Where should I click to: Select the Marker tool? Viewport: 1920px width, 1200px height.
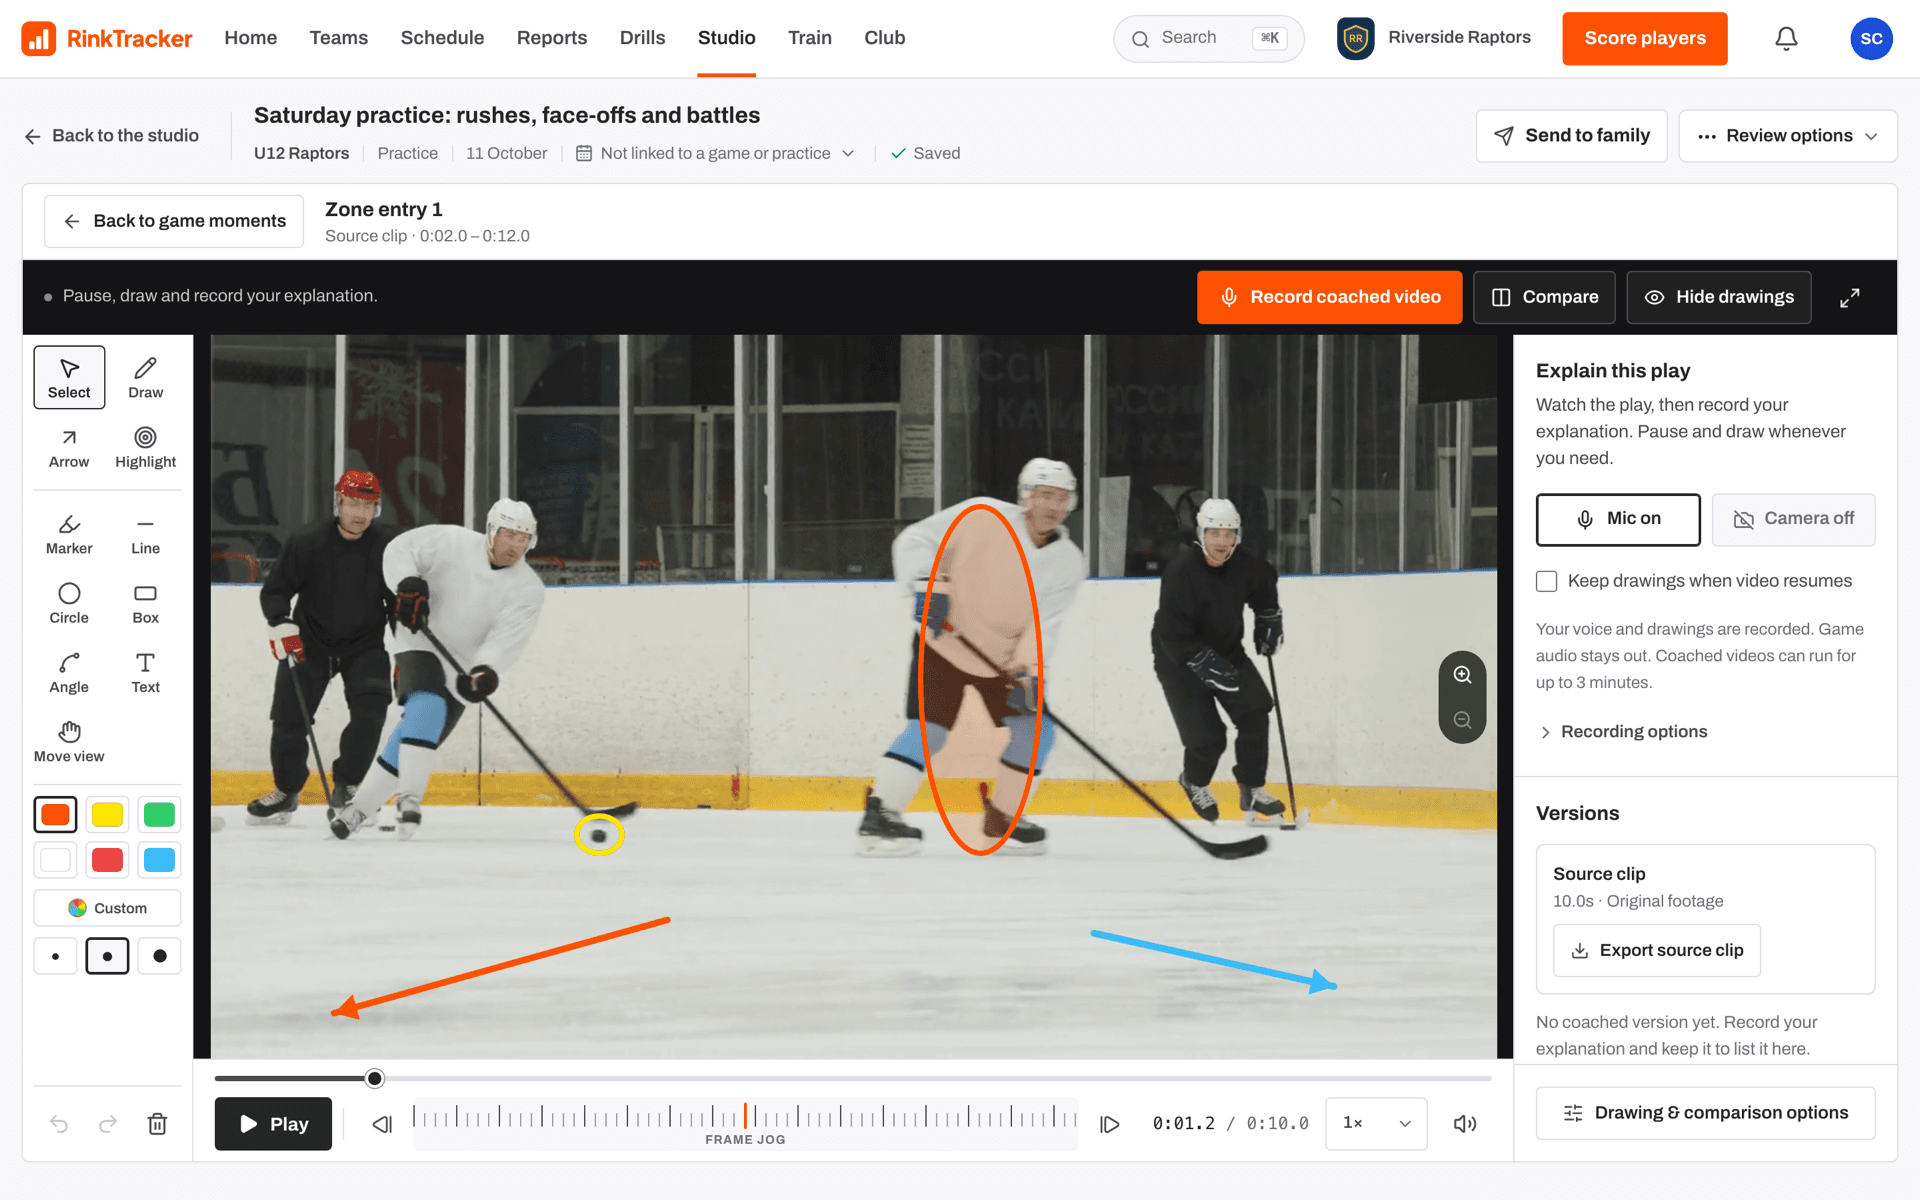(x=69, y=534)
